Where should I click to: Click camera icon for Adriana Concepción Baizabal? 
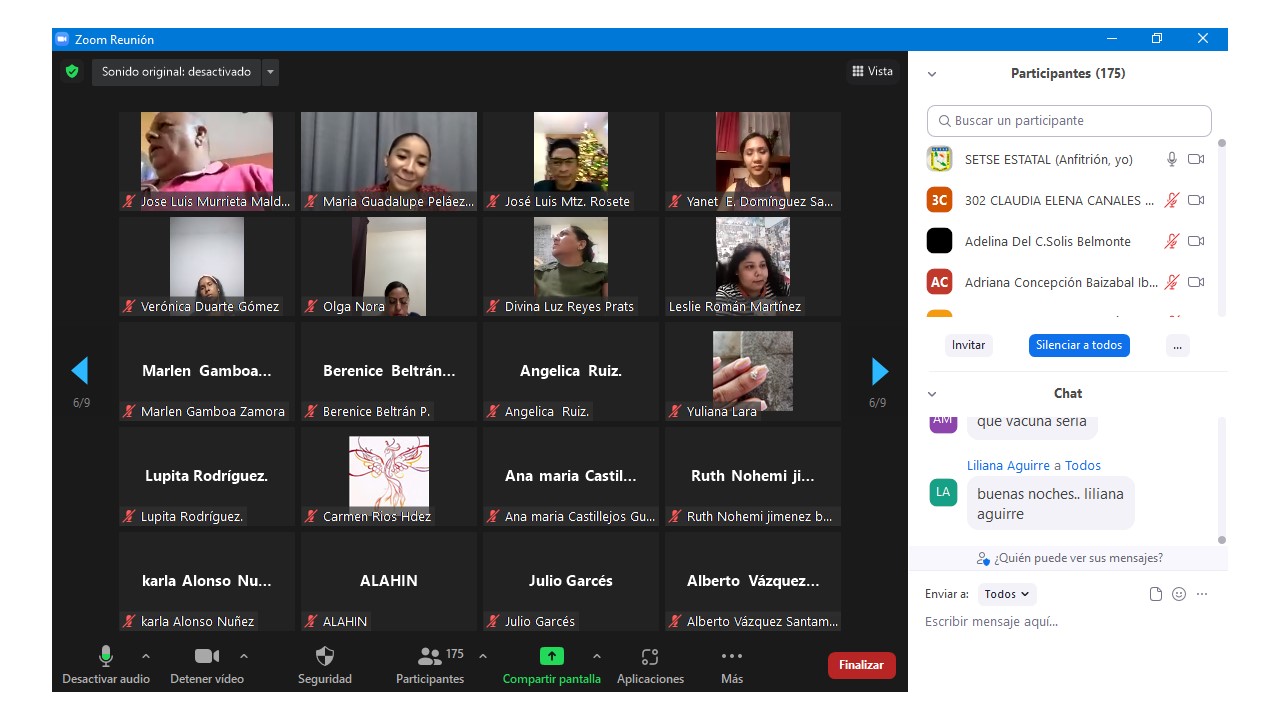pyautogui.click(x=1196, y=282)
